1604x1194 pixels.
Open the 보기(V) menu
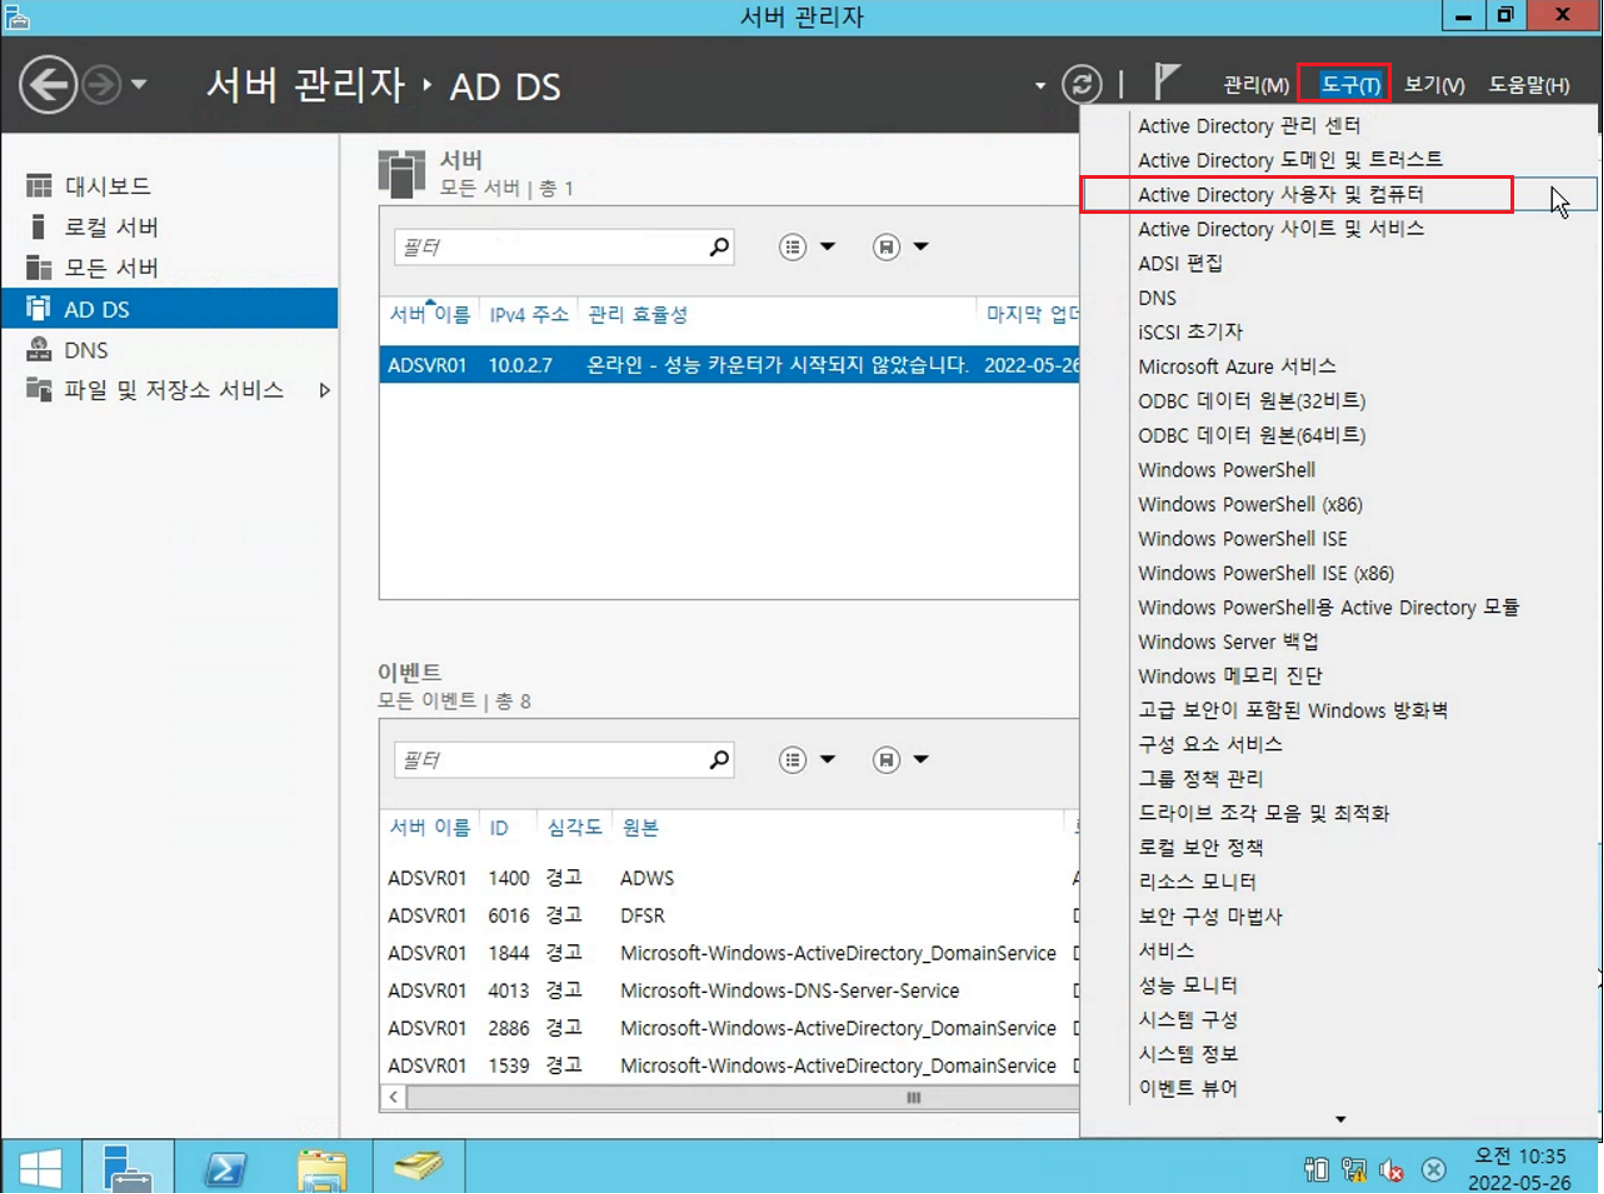click(x=1434, y=85)
